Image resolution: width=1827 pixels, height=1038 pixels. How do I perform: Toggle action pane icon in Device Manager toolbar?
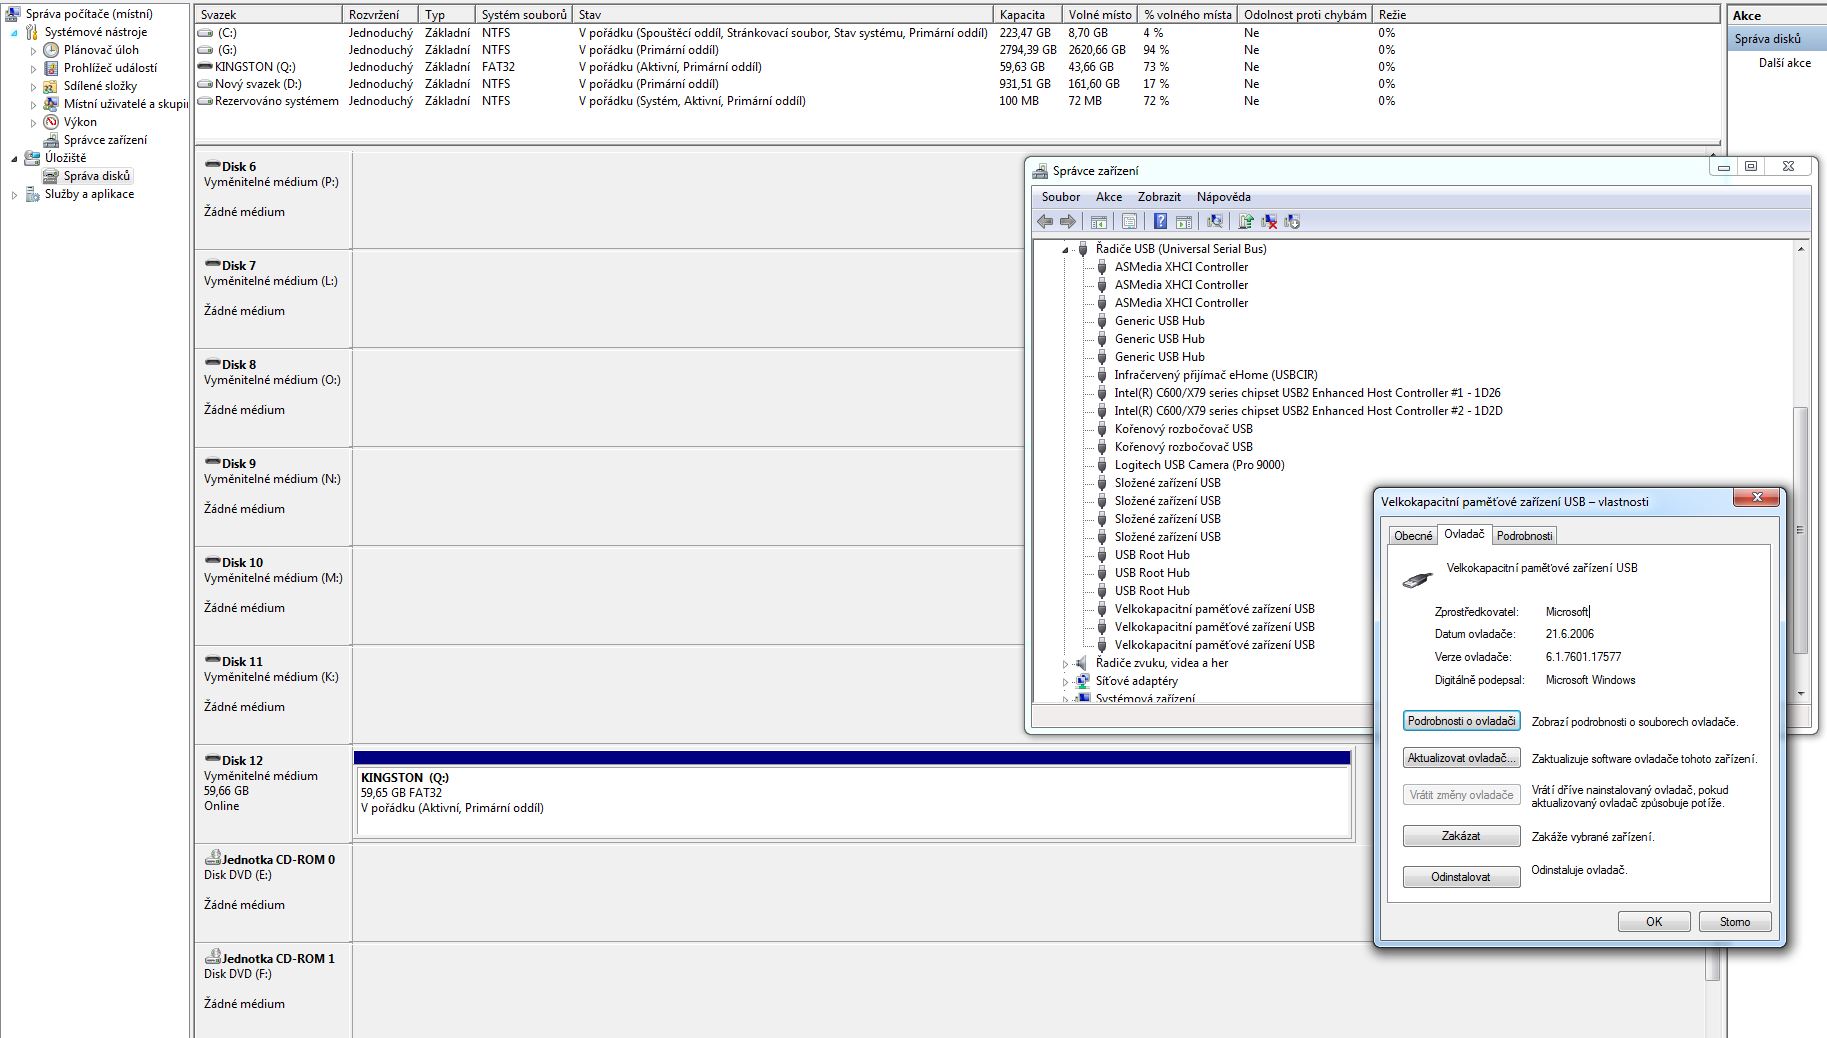(x=1184, y=221)
